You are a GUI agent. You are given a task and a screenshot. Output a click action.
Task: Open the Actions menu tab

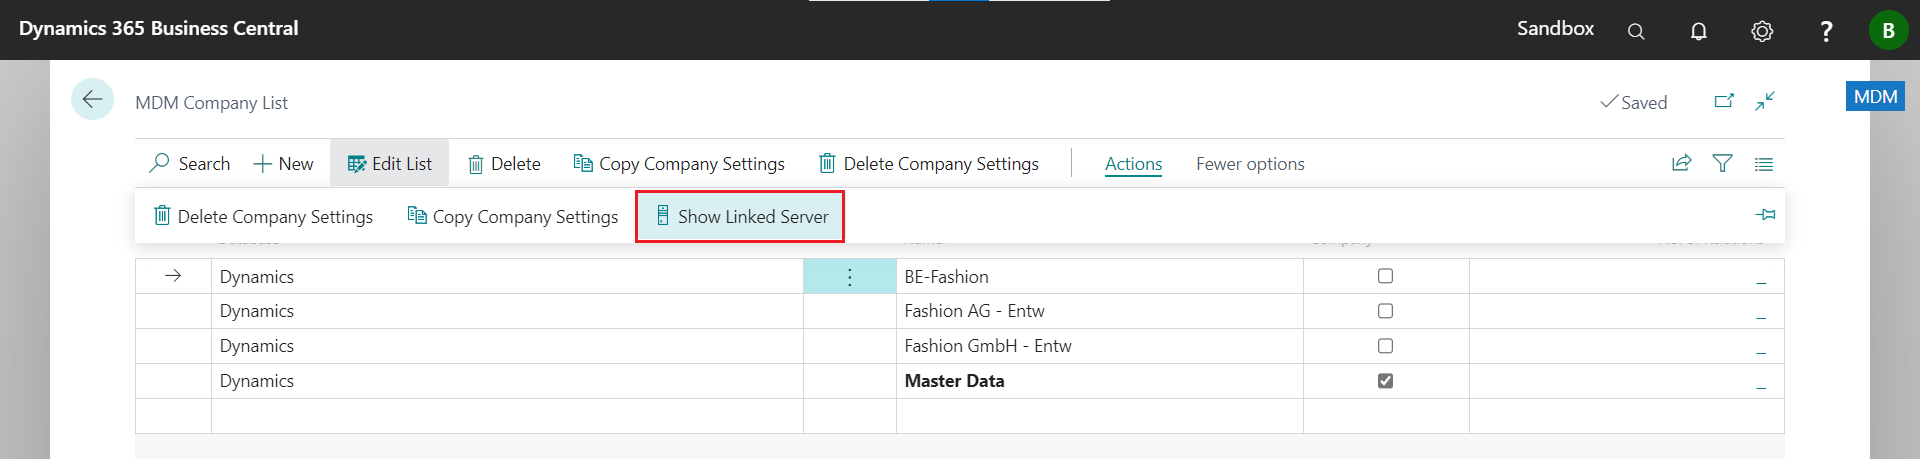coord(1133,164)
